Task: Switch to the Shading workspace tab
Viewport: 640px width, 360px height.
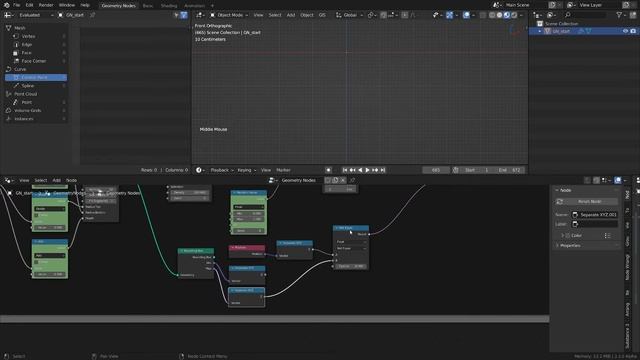Action: tap(169, 6)
